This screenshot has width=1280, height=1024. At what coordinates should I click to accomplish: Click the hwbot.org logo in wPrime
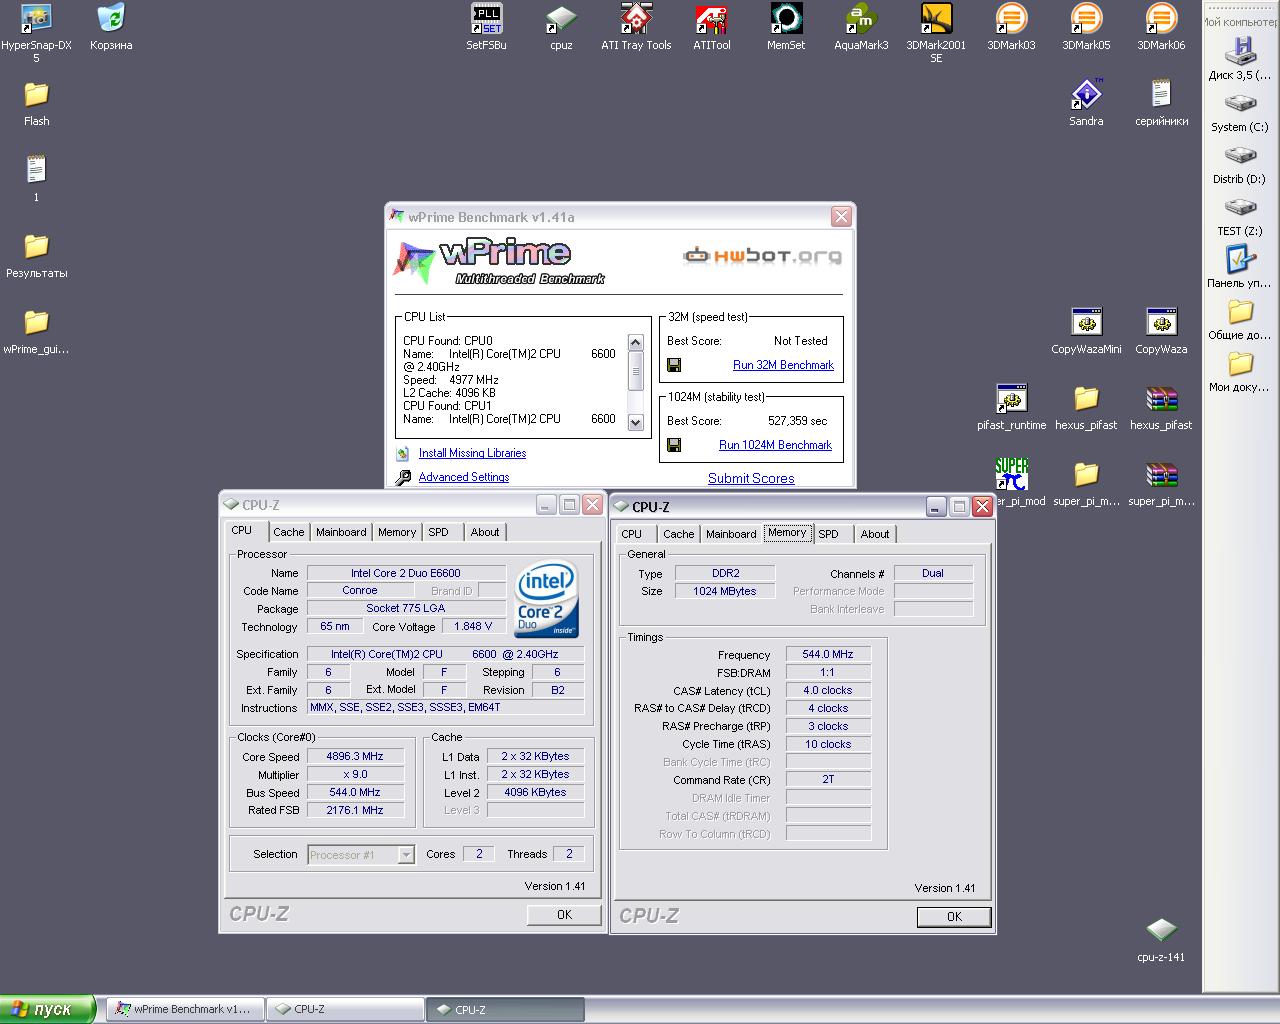(763, 256)
